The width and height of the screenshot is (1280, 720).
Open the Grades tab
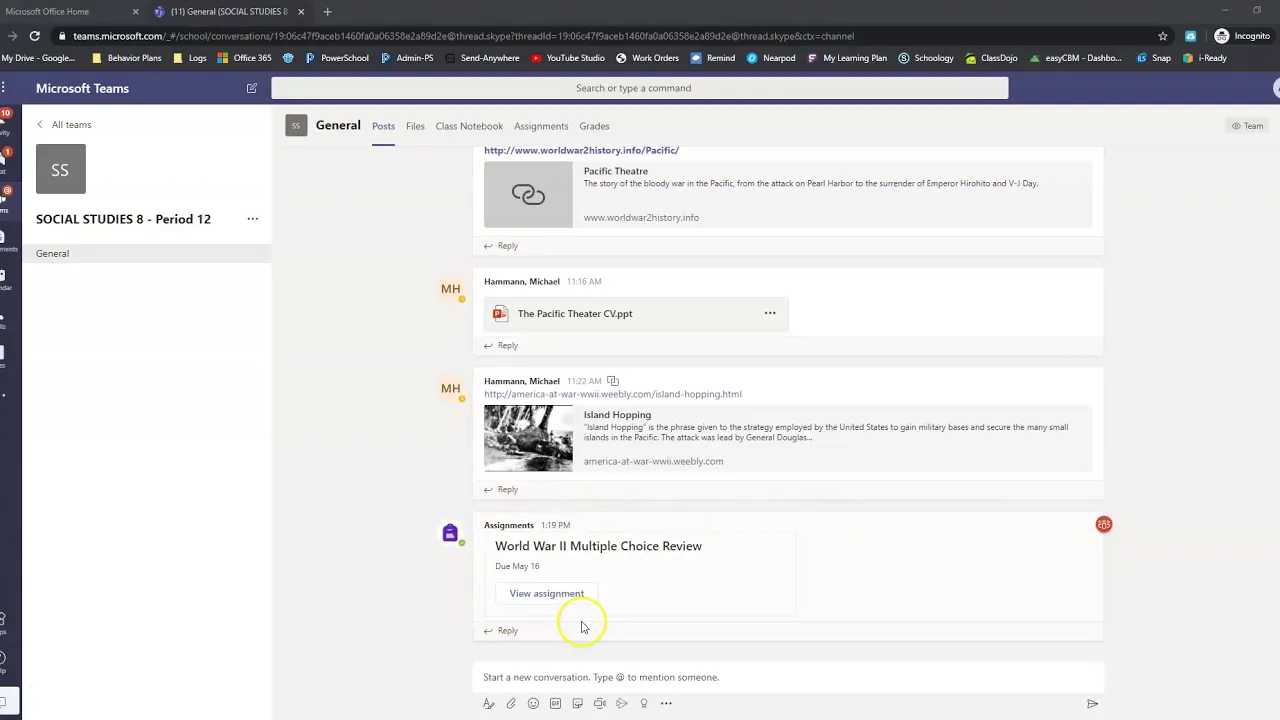click(594, 126)
